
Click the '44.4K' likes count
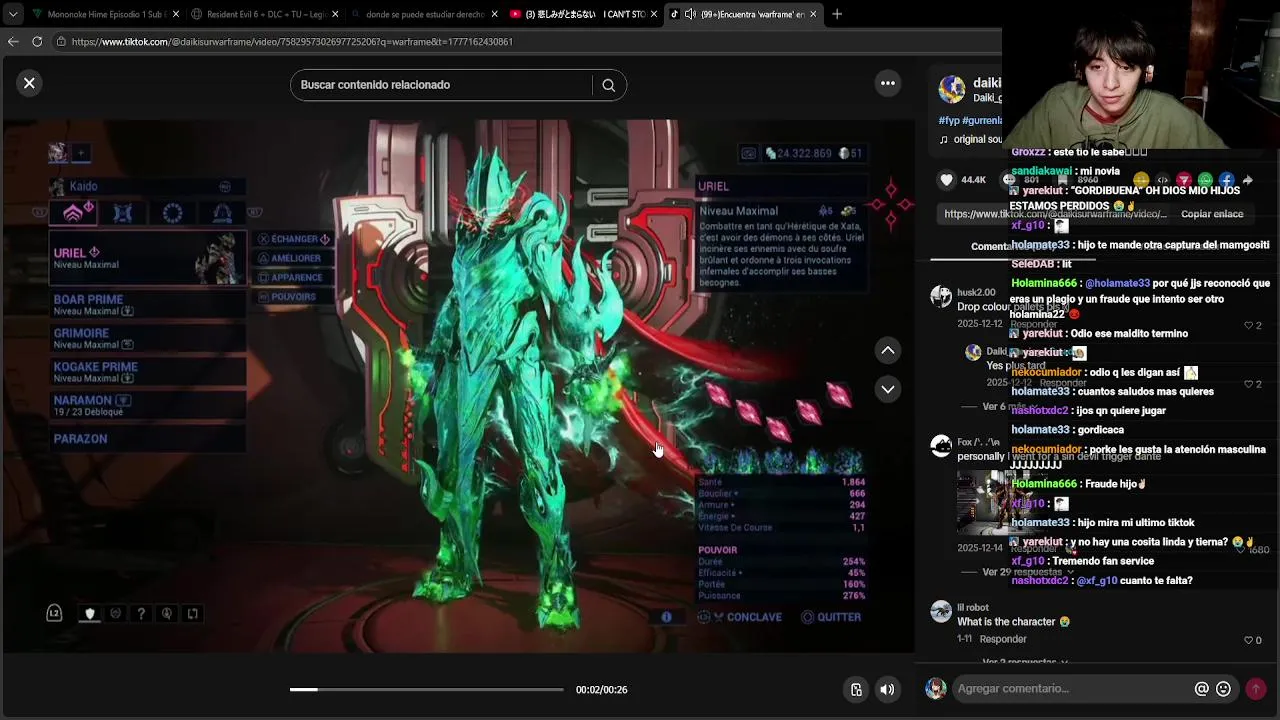(x=973, y=180)
